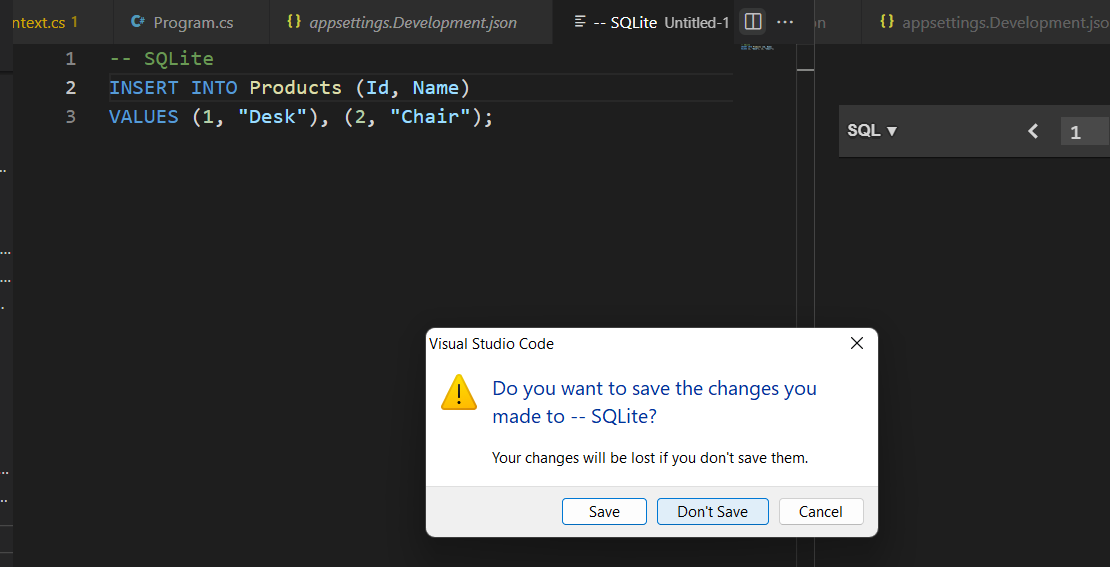
Task: Click line number 3 in the gutter
Action: click(x=70, y=117)
